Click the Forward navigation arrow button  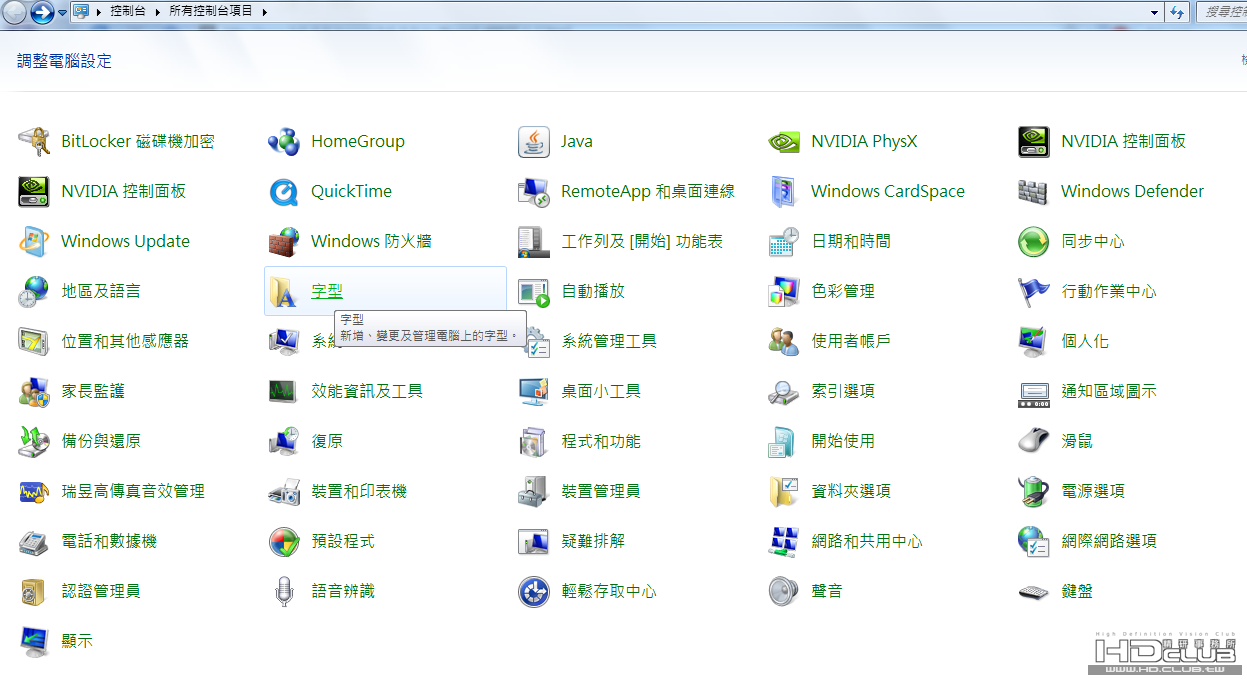[x=41, y=13]
